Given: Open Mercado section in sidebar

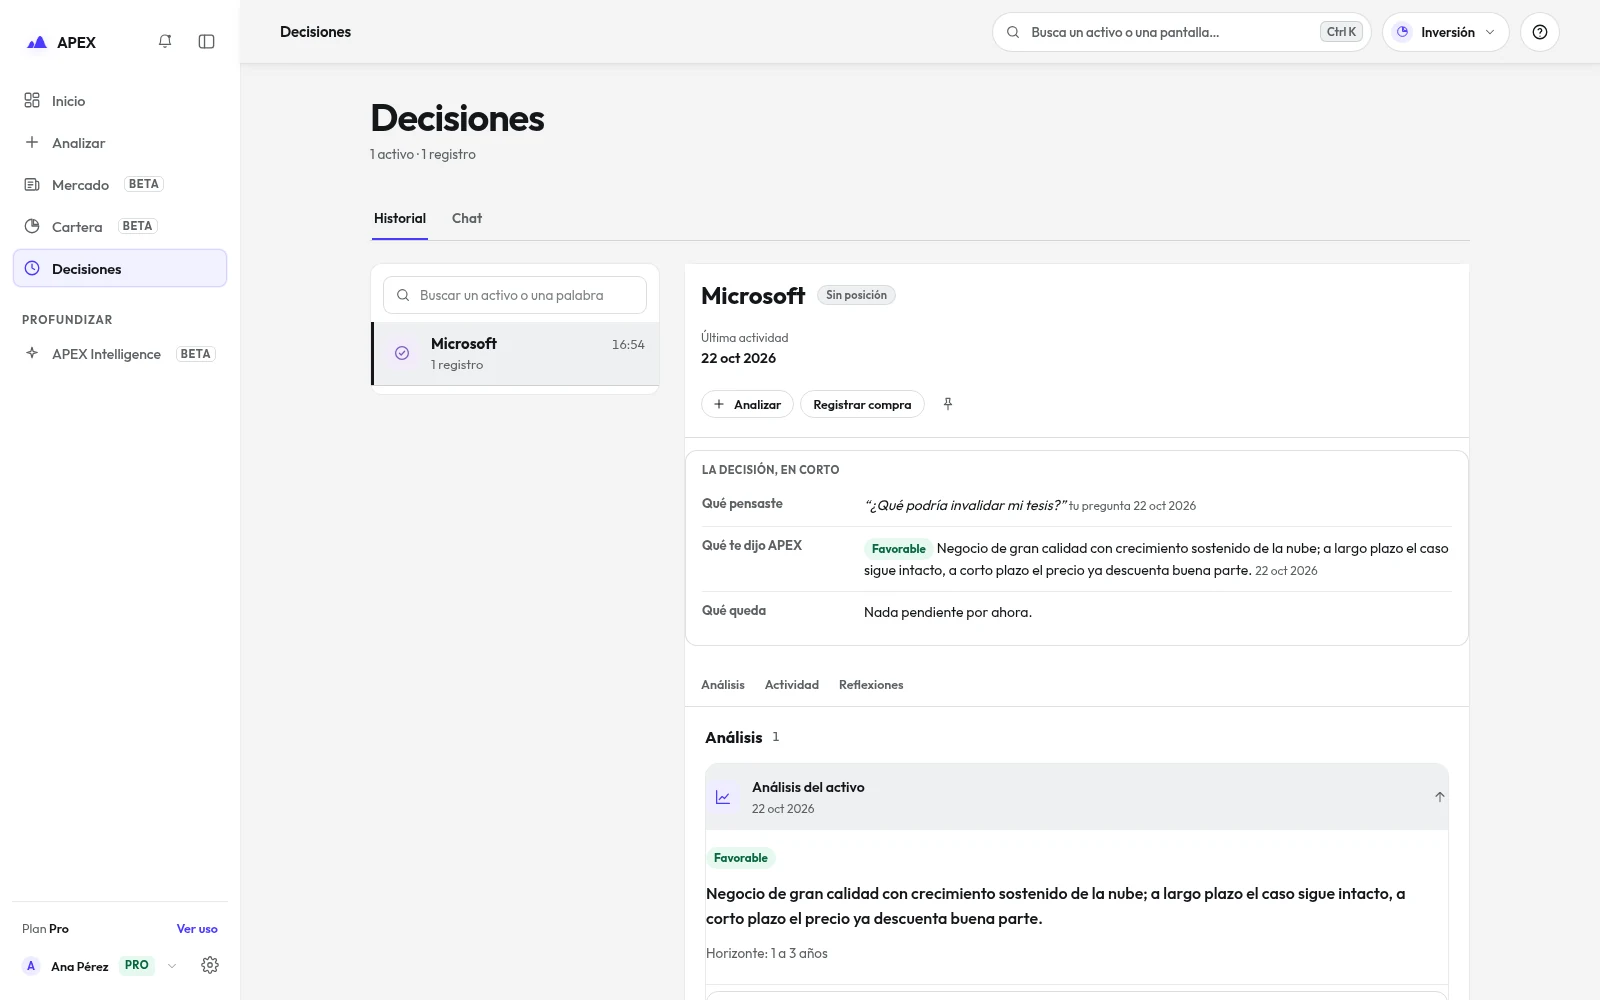Looking at the screenshot, I should [120, 185].
